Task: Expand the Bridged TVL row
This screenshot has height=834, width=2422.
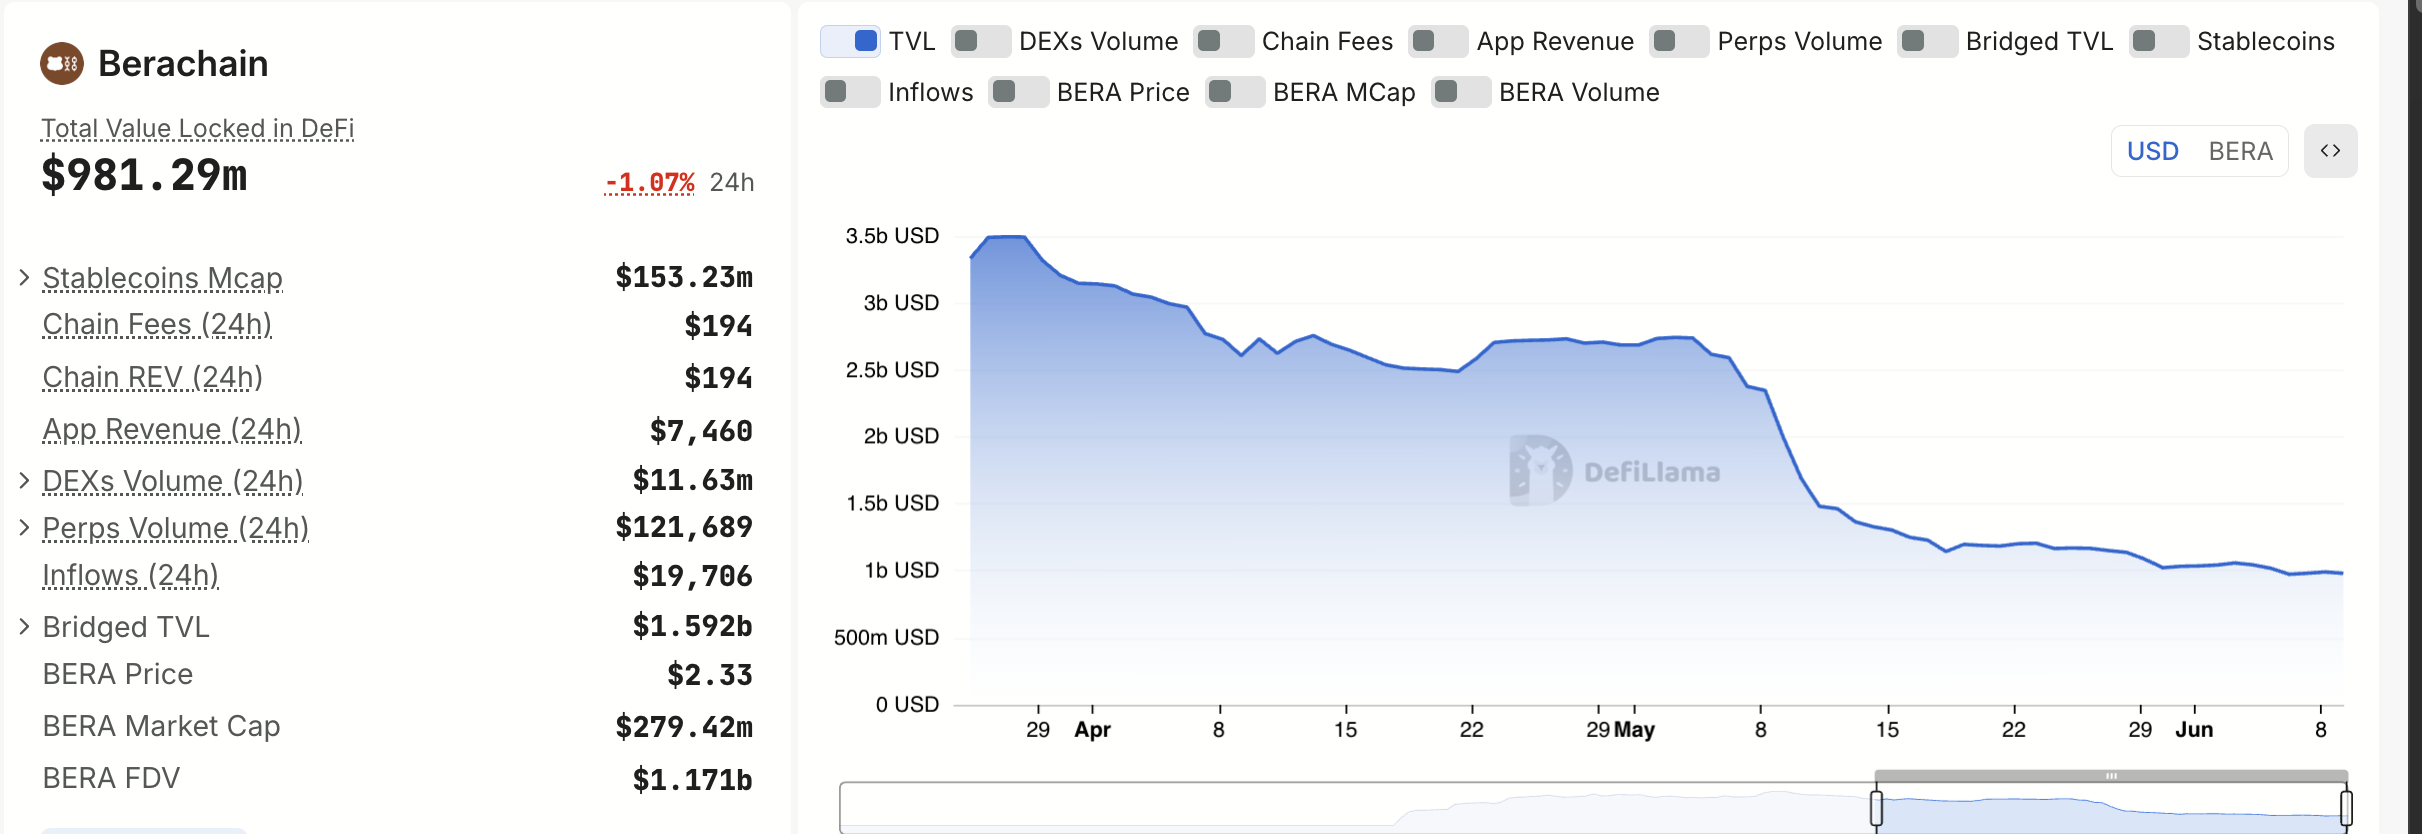Action: pyautogui.click(x=25, y=626)
